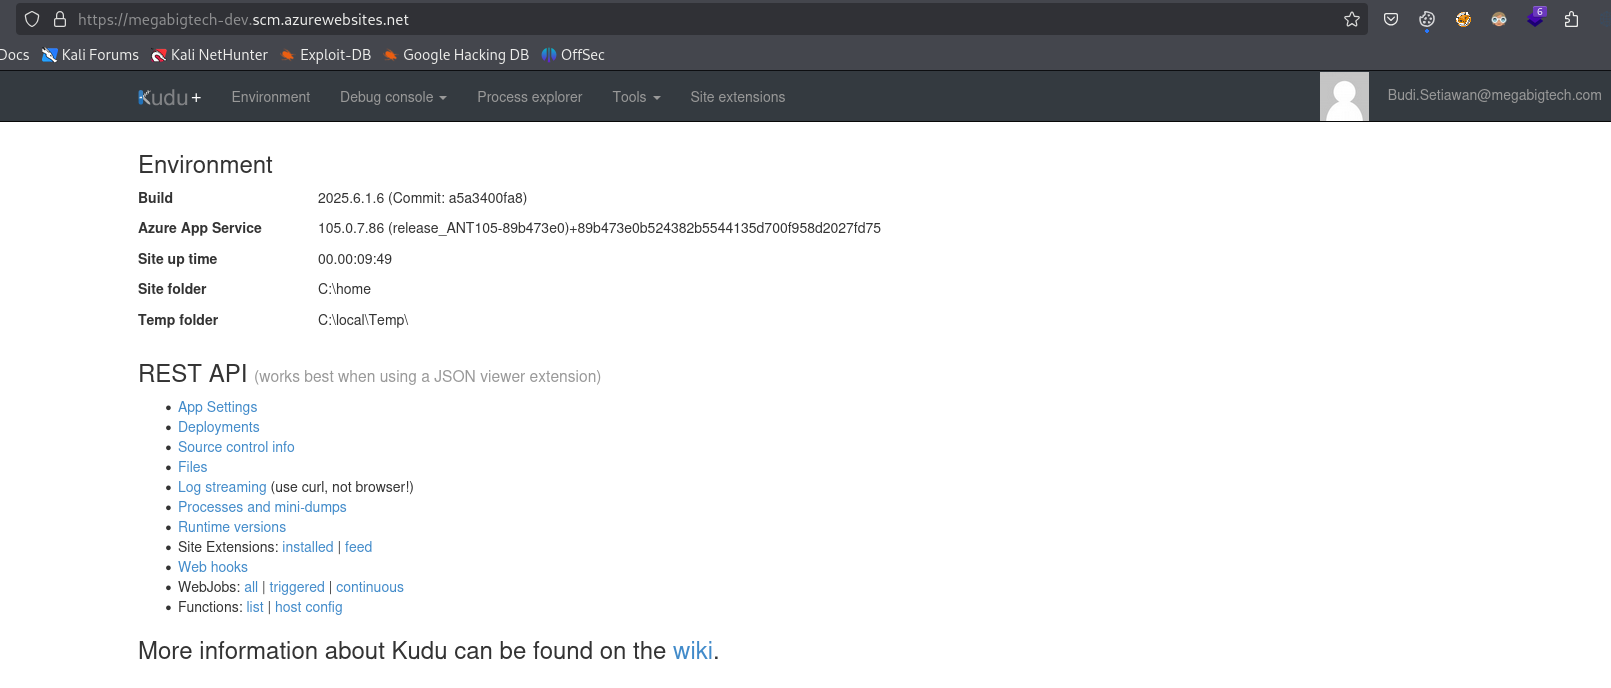The height and width of the screenshot is (688, 1611).
Task: Open the Pocket save icon in toolbar
Action: [1391, 19]
